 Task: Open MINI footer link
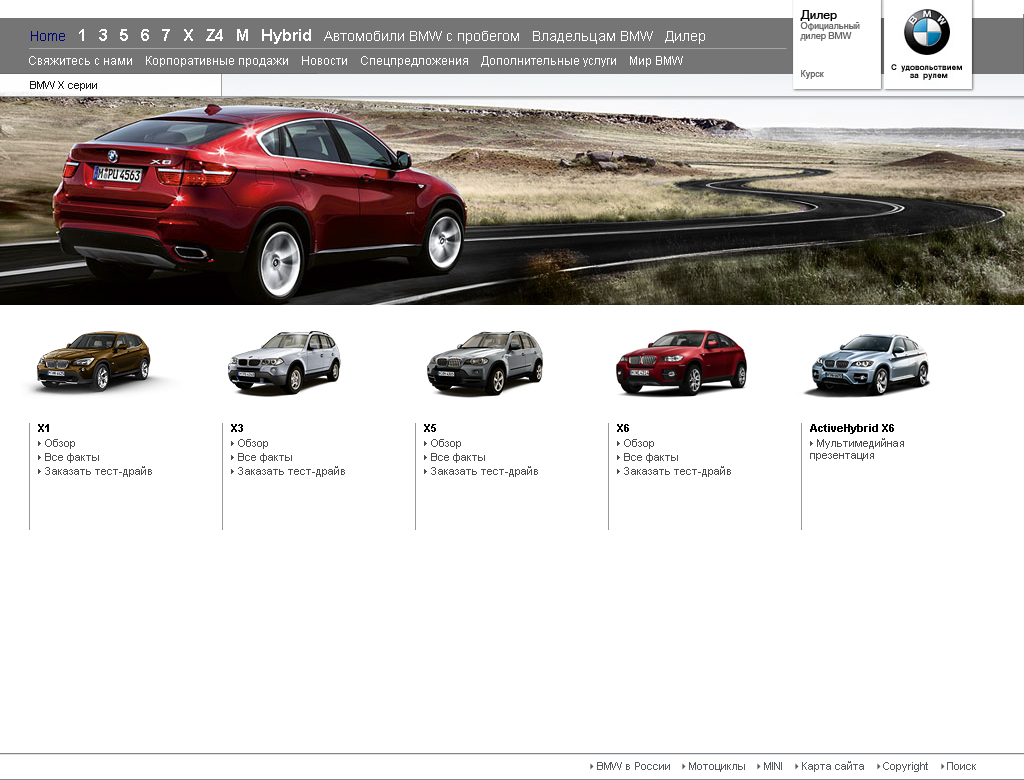(x=773, y=766)
